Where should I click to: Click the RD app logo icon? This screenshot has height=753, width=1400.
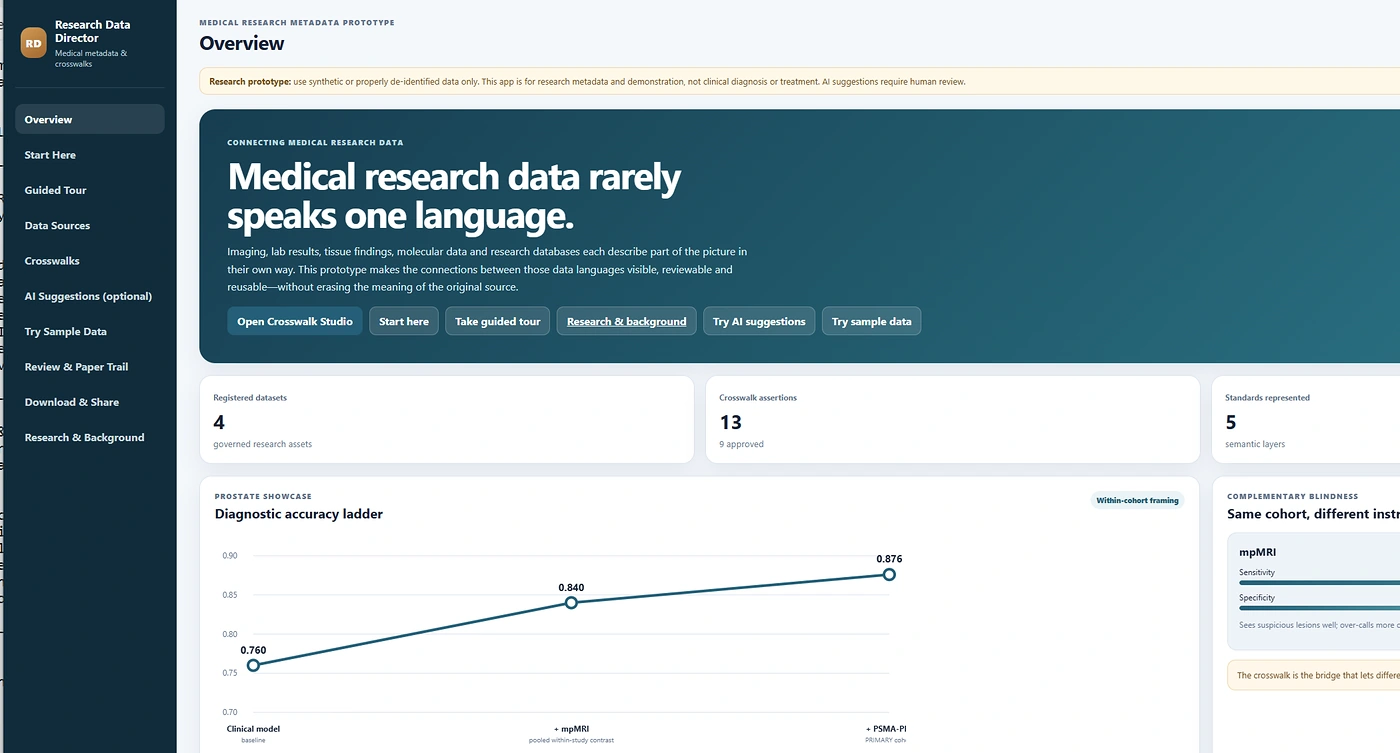pos(34,43)
